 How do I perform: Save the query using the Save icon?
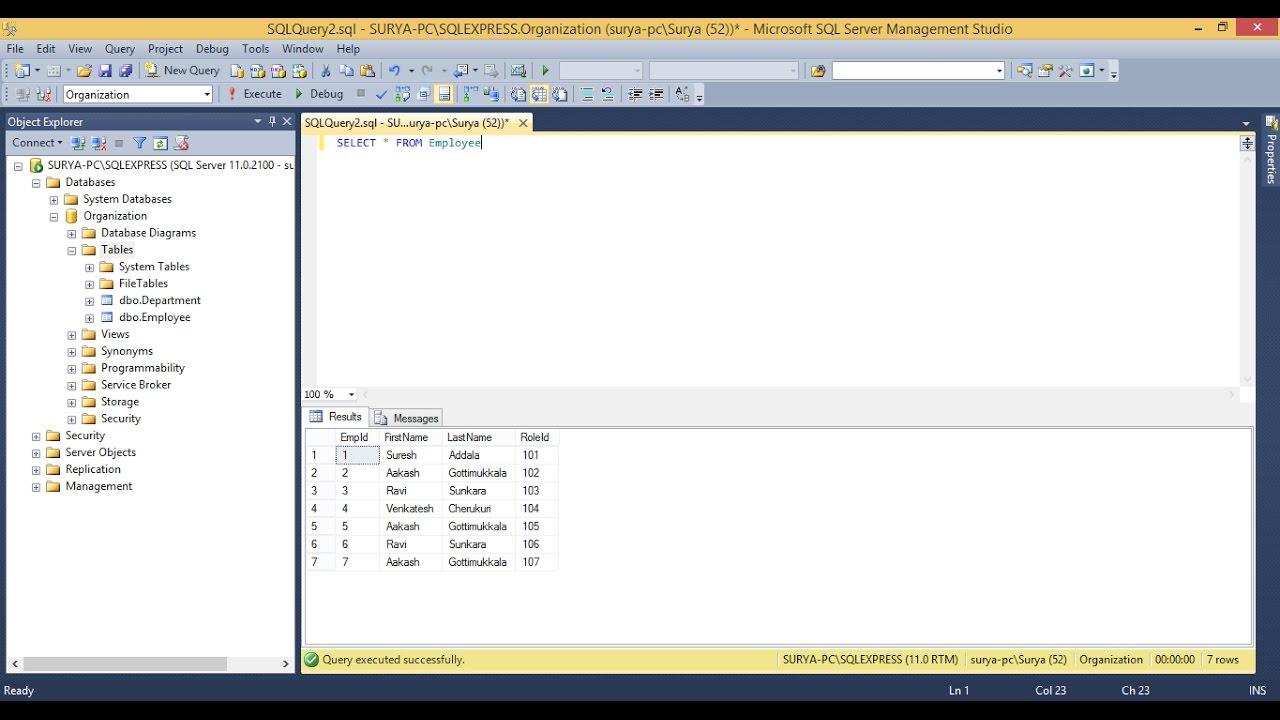(x=105, y=71)
